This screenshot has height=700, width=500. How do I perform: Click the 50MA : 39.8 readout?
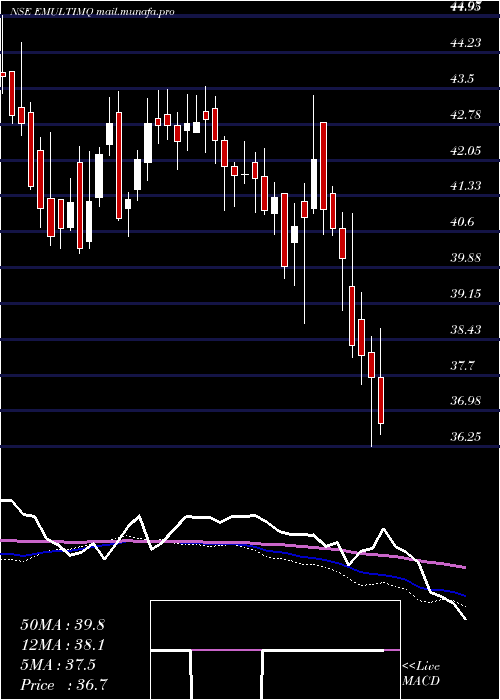pyautogui.click(x=62, y=625)
